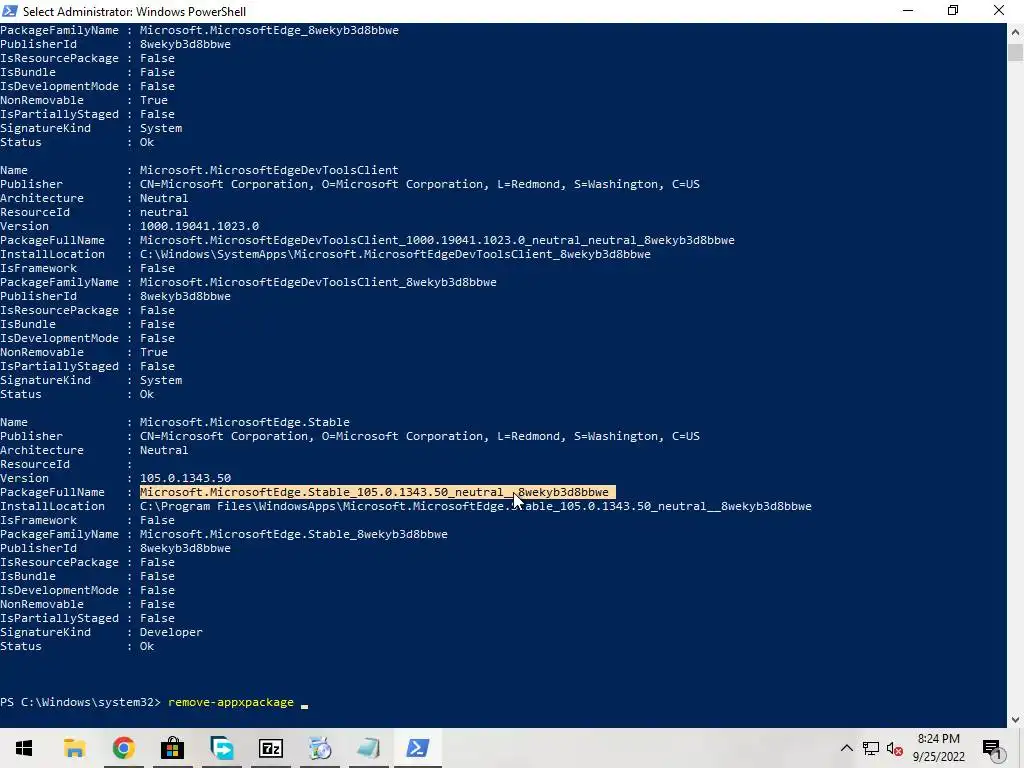Click DevToolsClient_1000.19041.1023.0 PackageFullName value
This screenshot has width=1024, height=768.
pos(437,241)
